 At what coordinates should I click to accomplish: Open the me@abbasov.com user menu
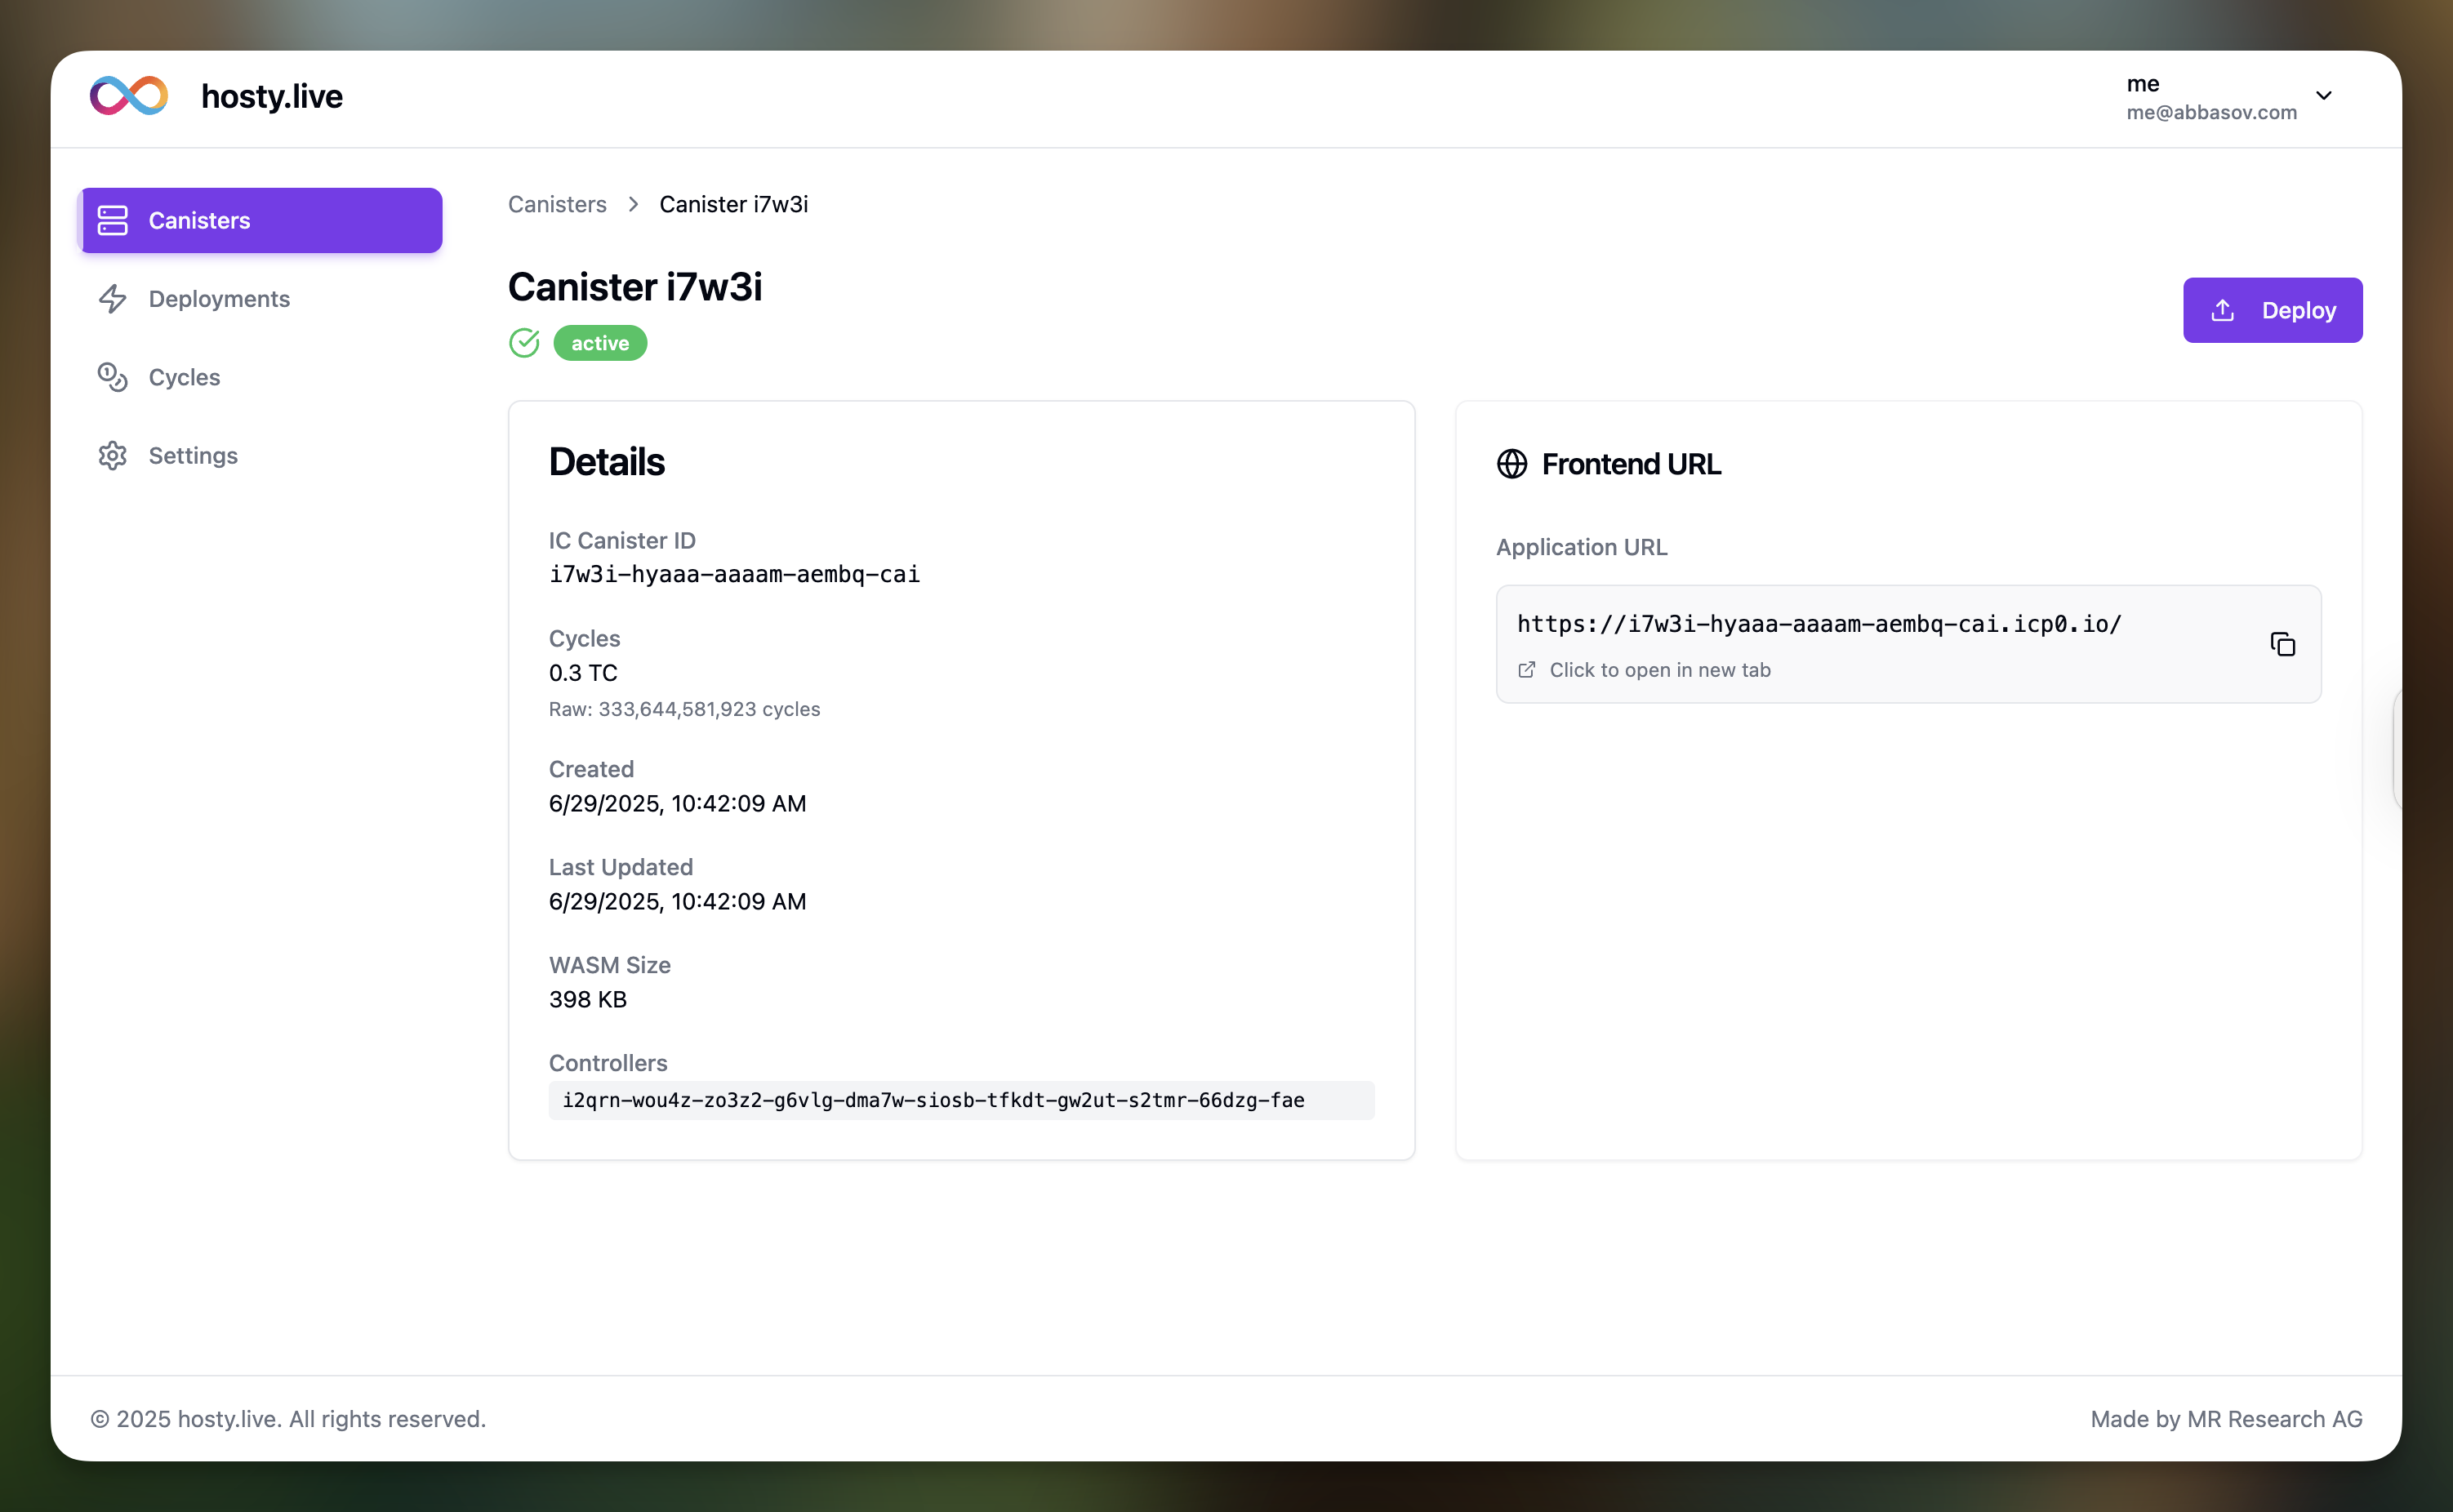pyautogui.click(x=2210, y=98)
